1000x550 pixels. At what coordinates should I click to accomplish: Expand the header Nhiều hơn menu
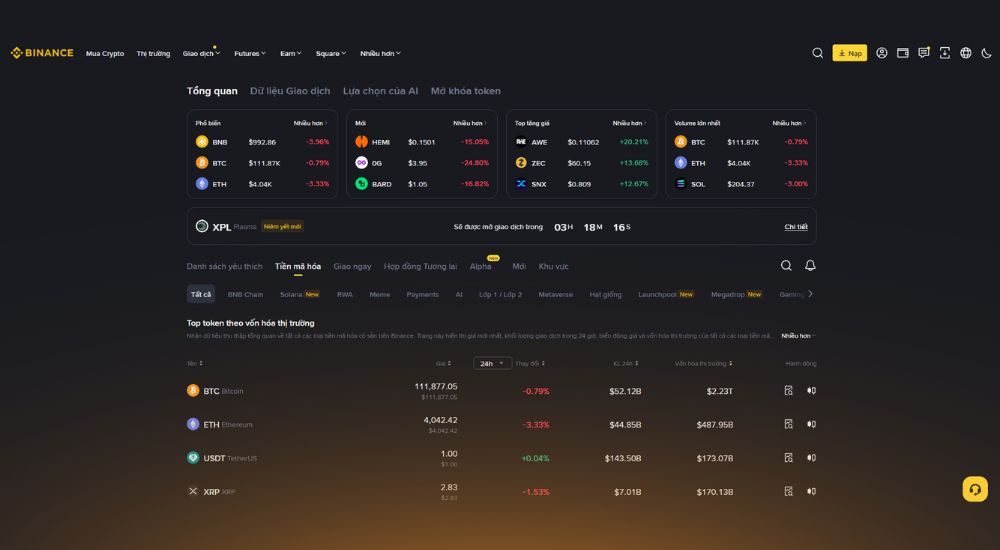pos(380,54)
